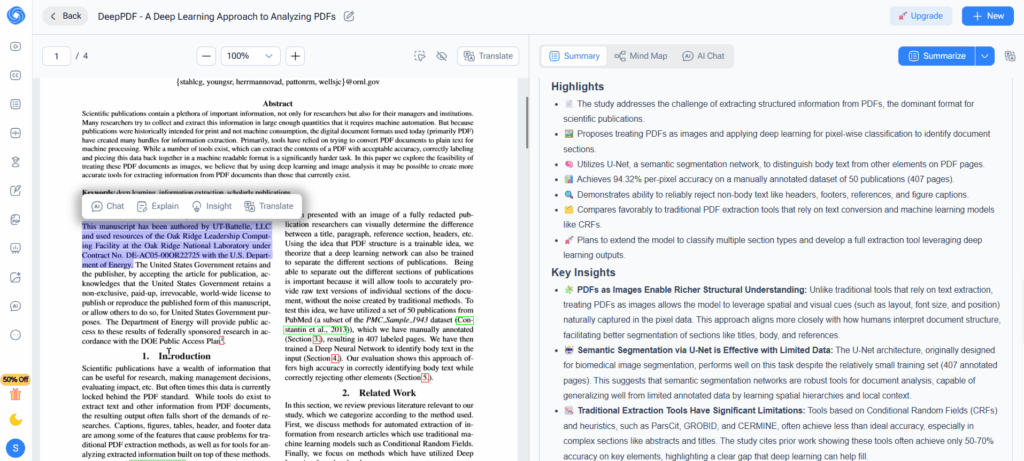
Task: Click the app logo in the sidebar
Action: (x=16, y=15)
